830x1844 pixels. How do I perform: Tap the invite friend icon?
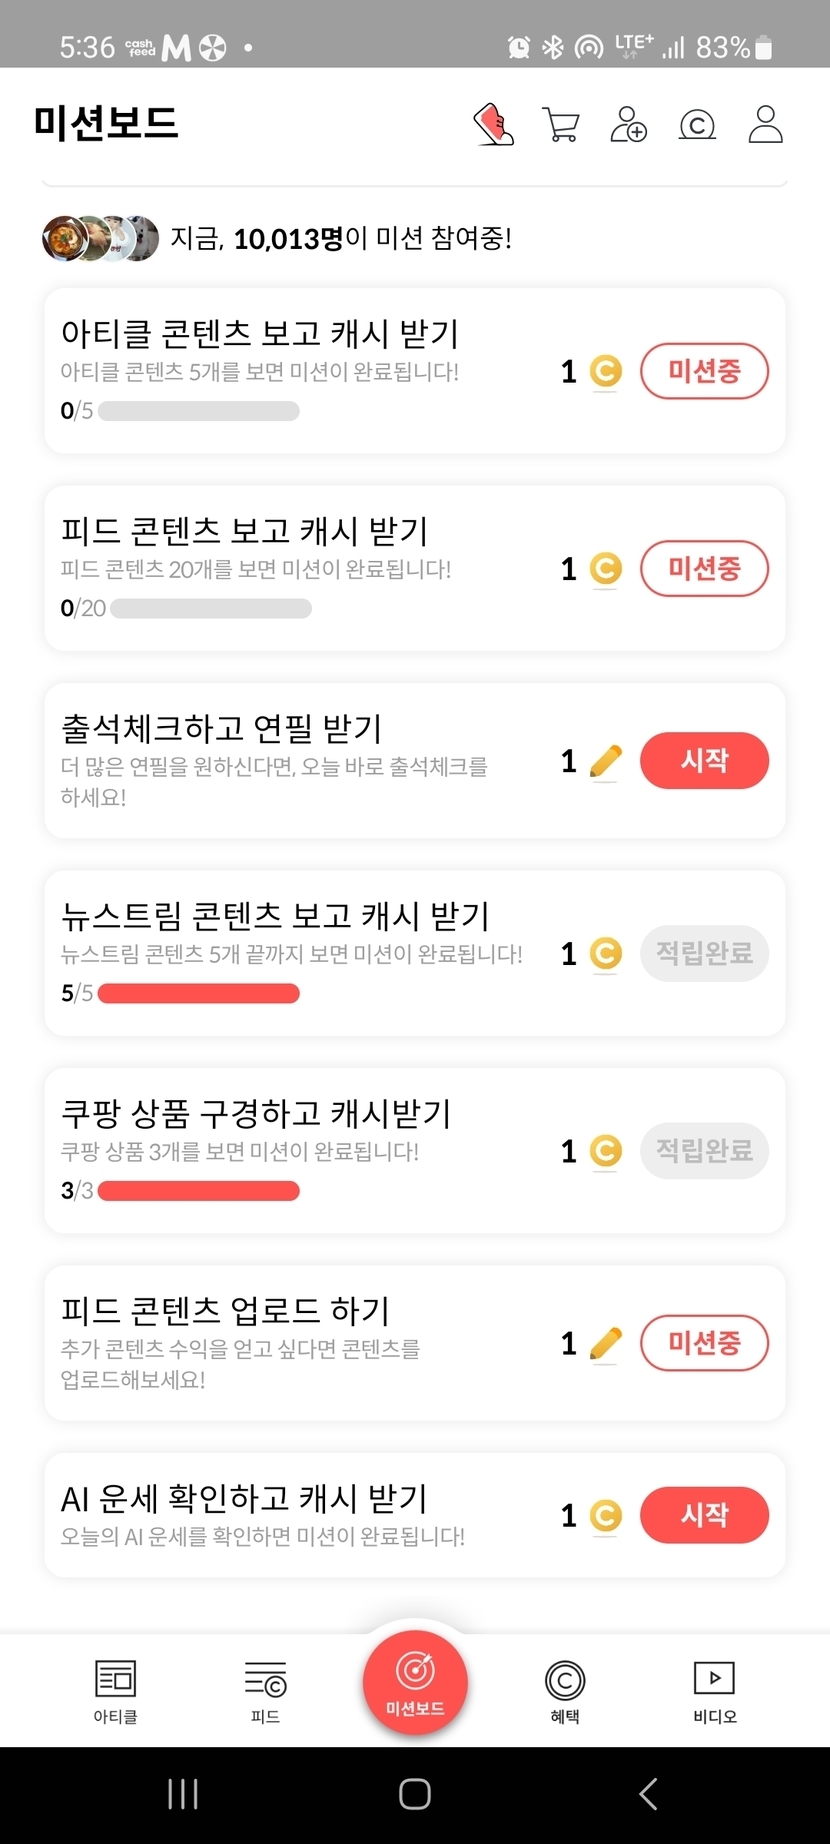pos(628,125)
